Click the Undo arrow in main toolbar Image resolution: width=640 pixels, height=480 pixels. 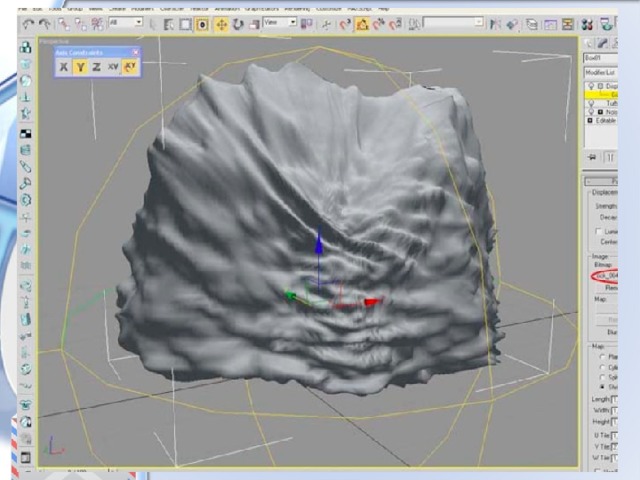pyautogui.click(x=28, y=22)
